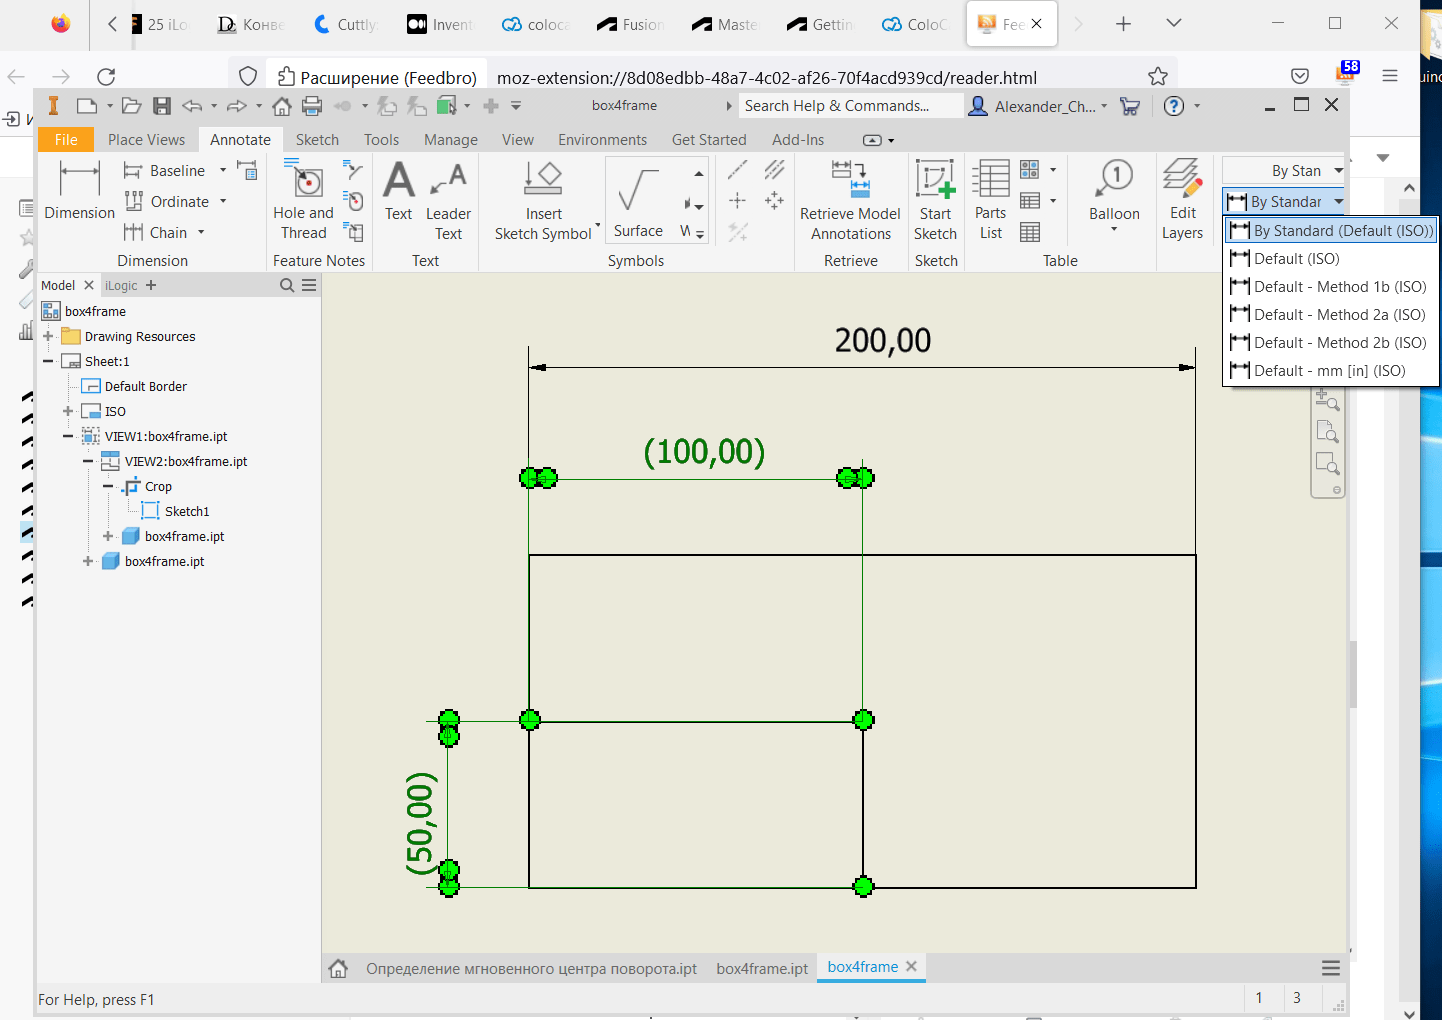Image resolution: width=1442 pixels, height=1020 pixels.
Task: Open the Firefox application menu
Action: click(1390, 76)
